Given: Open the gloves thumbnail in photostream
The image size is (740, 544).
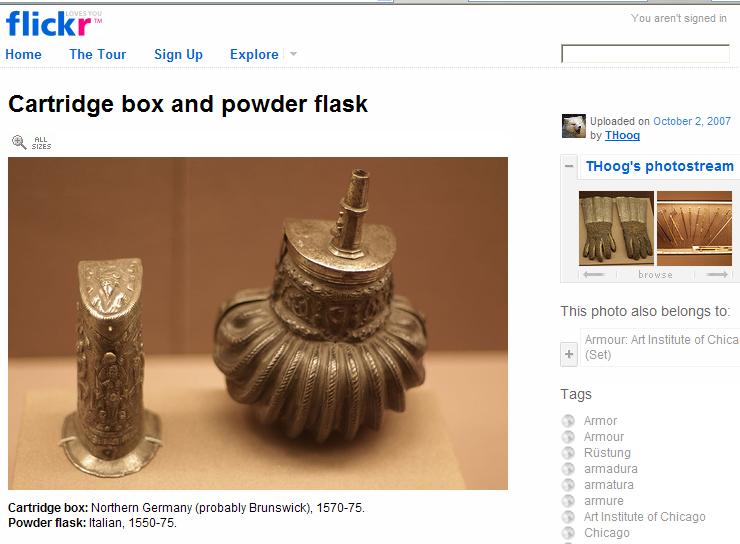Looking at the screenshot, I should pos(616,228).
